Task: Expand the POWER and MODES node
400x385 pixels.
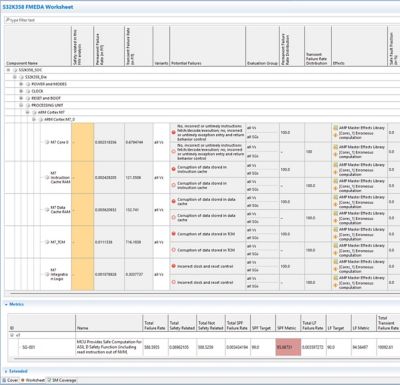Action: pyautogui.click(x=21, y=84)
